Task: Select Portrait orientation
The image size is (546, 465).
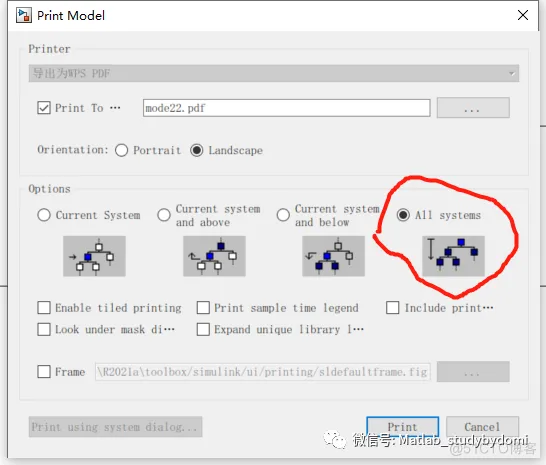Action: pos(122,150)
